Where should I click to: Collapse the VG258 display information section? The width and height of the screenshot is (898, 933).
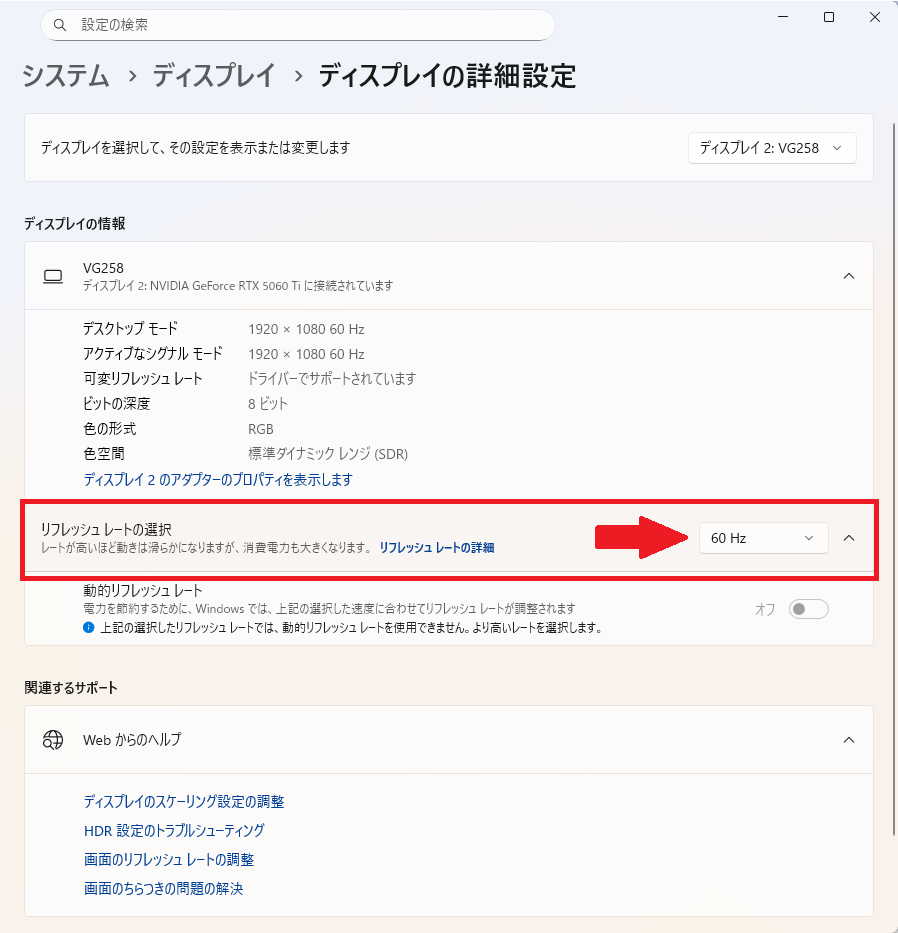pyautogui.click(x=849, y=276)
